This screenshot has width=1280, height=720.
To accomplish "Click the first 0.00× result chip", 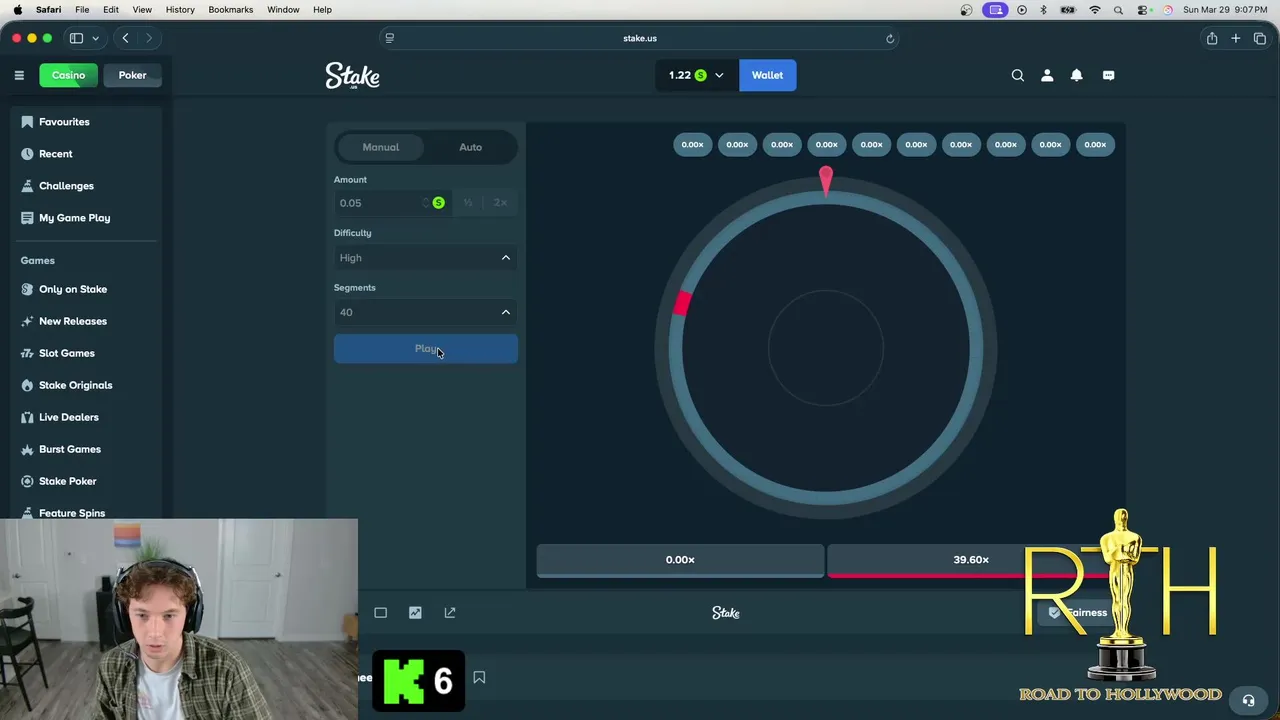I will click(x=692, y=145).
